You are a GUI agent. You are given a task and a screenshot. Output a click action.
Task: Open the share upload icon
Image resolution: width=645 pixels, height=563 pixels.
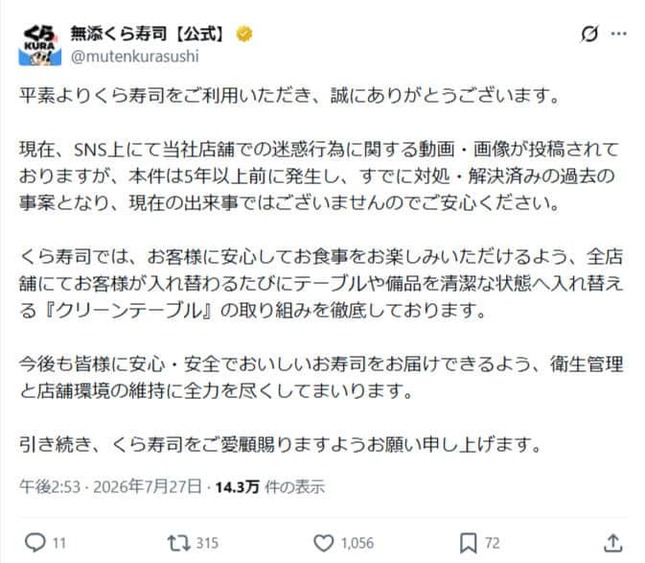tap(613, 543)
